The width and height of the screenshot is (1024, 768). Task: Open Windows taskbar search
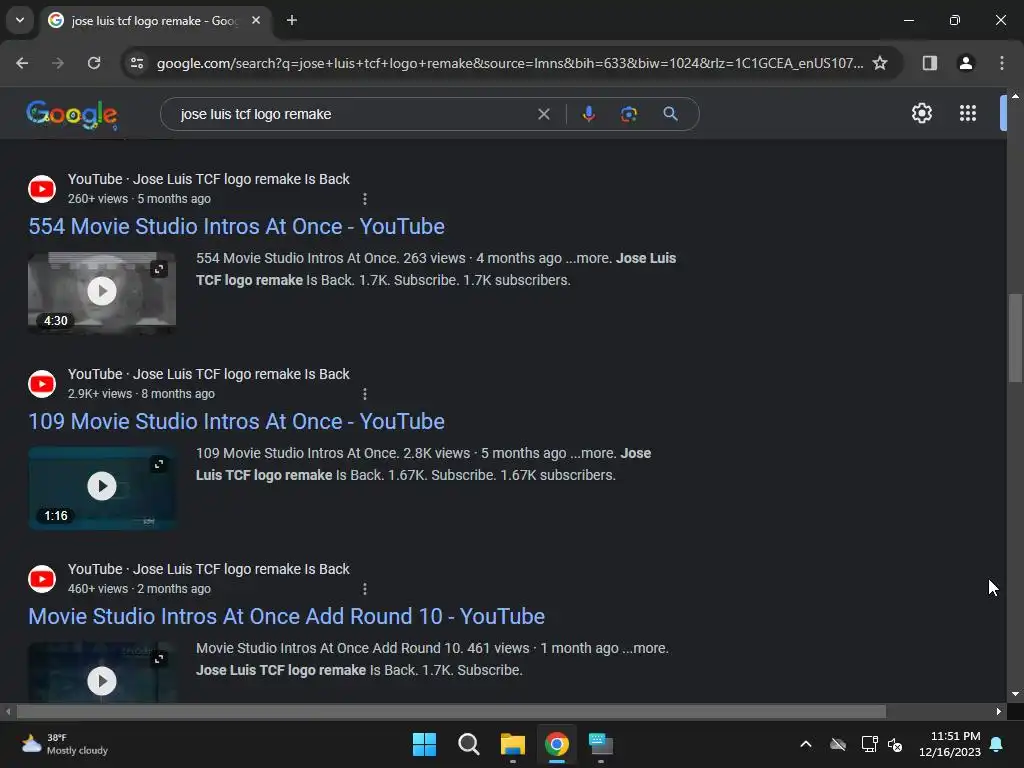point(468,744)
